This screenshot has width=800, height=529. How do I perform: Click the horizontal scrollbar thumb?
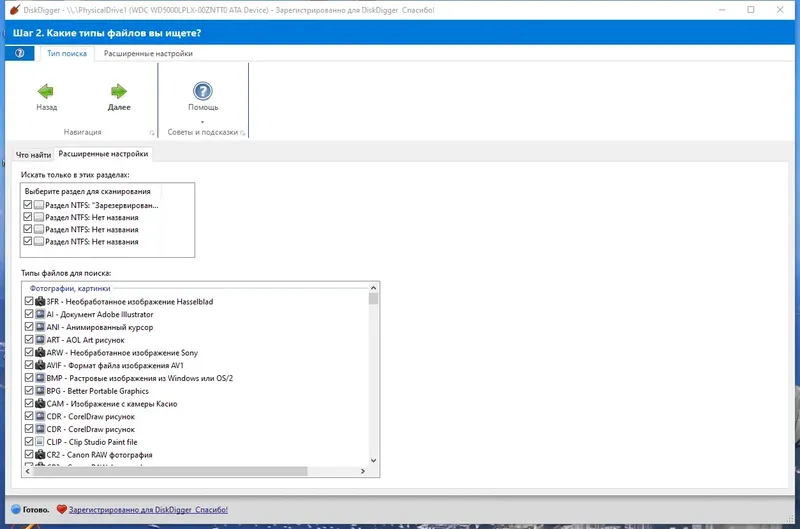(x=170, y=471)
